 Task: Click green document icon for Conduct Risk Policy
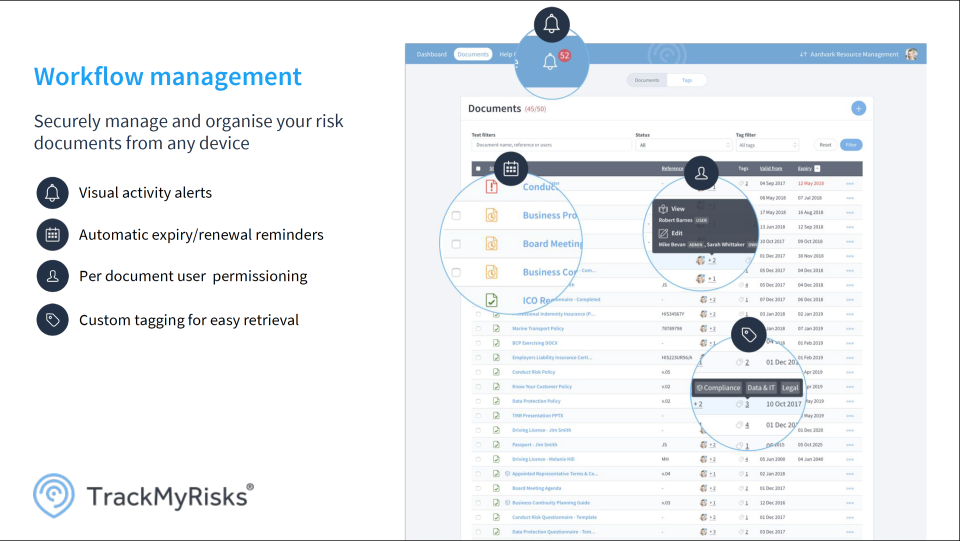coord(496,372)
